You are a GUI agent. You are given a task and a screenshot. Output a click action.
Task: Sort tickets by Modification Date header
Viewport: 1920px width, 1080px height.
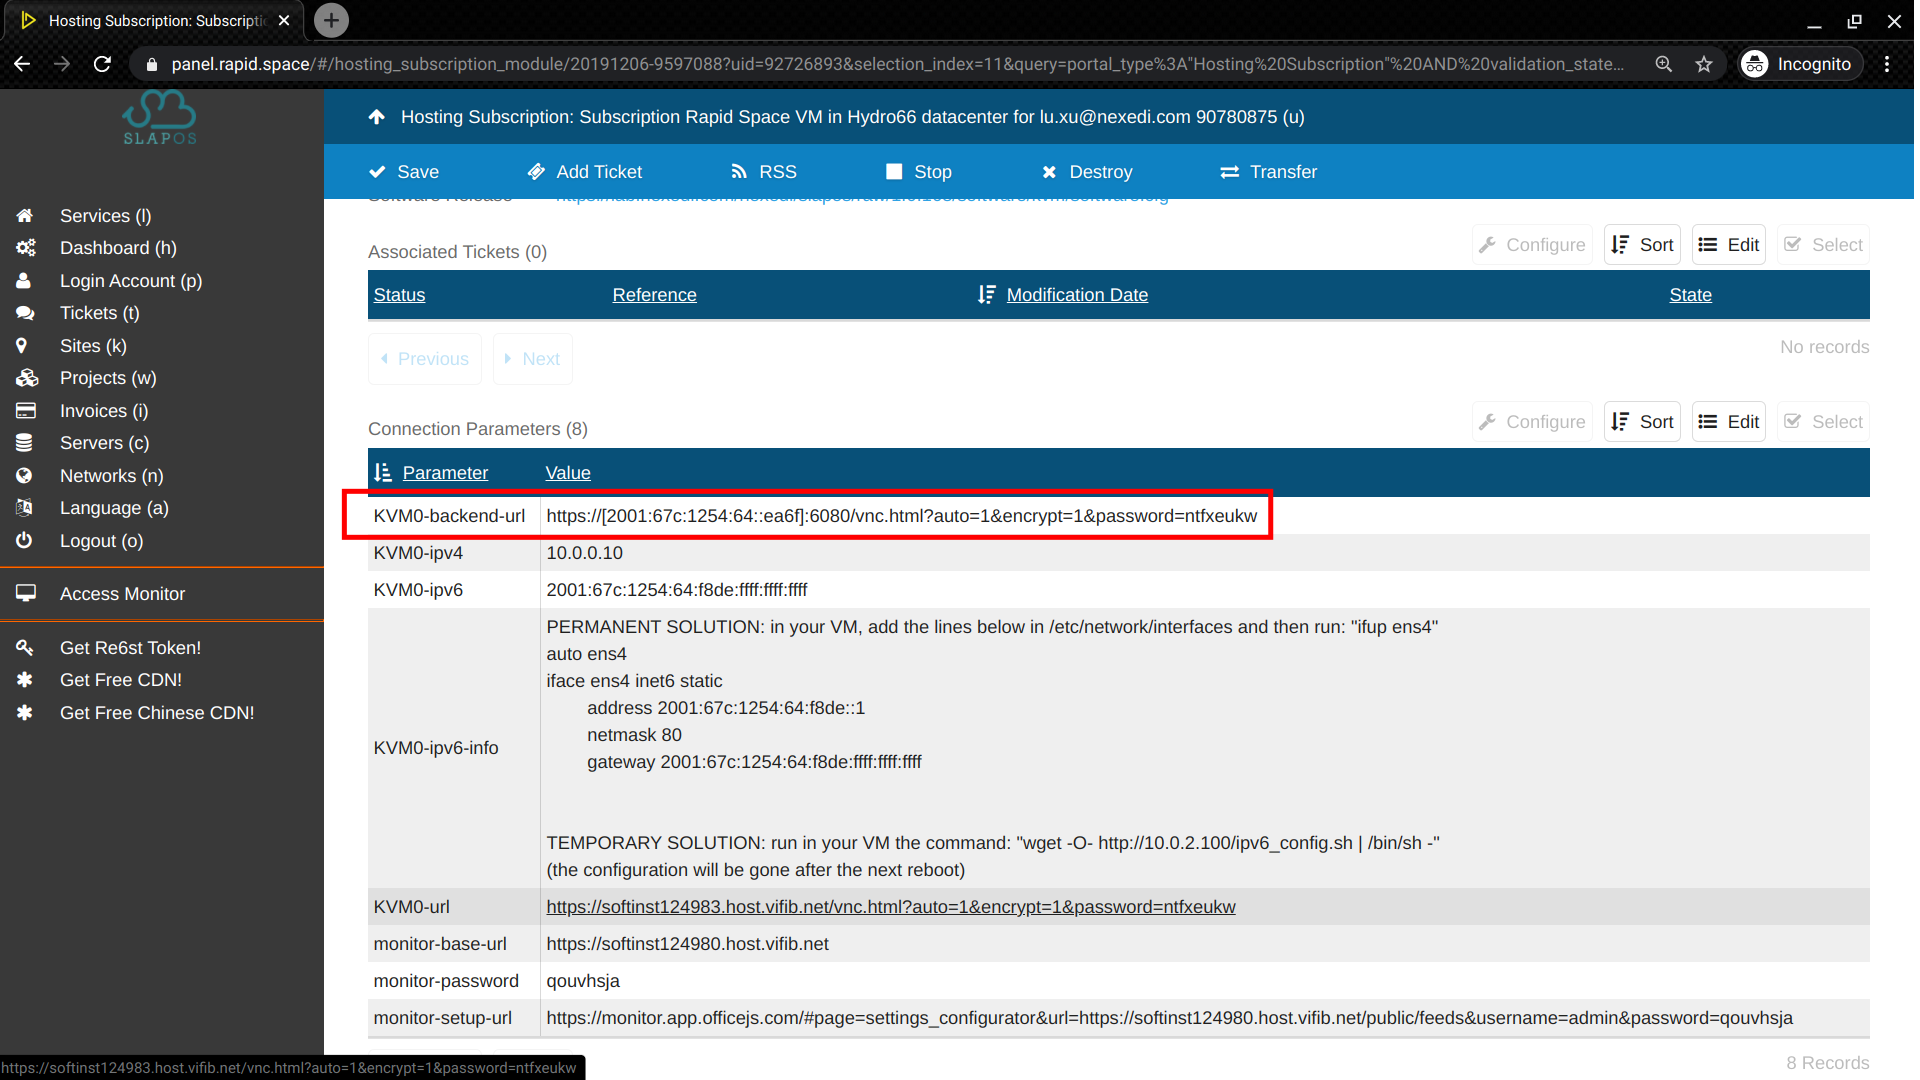(x=1077, y=295)
